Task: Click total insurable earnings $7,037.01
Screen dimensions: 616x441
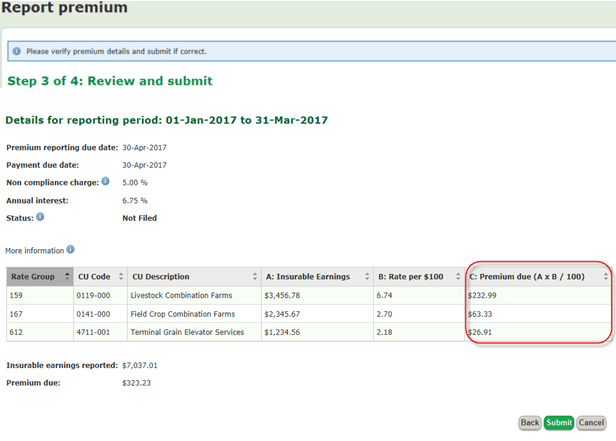Action: click(x=139, y=365)
